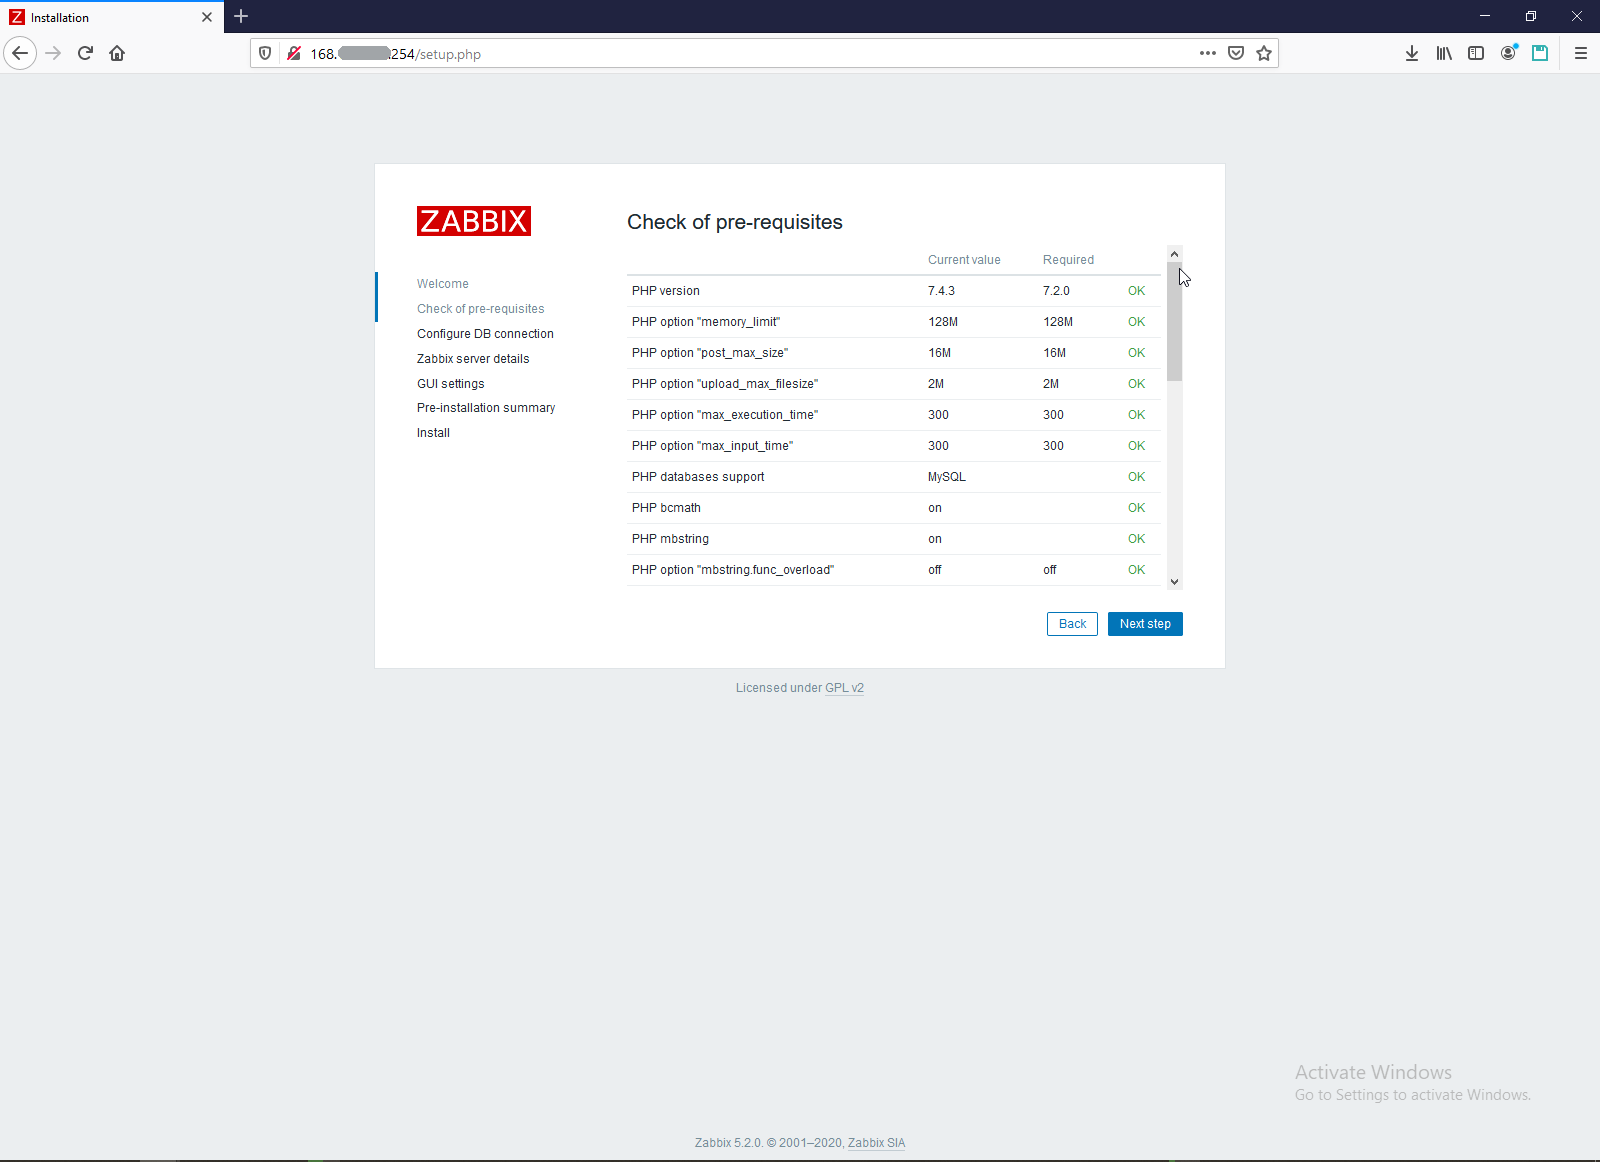This screenshot has width=1600, height=1162.
Task: Click the browser Back arrow button
Action: coord(20,53)
